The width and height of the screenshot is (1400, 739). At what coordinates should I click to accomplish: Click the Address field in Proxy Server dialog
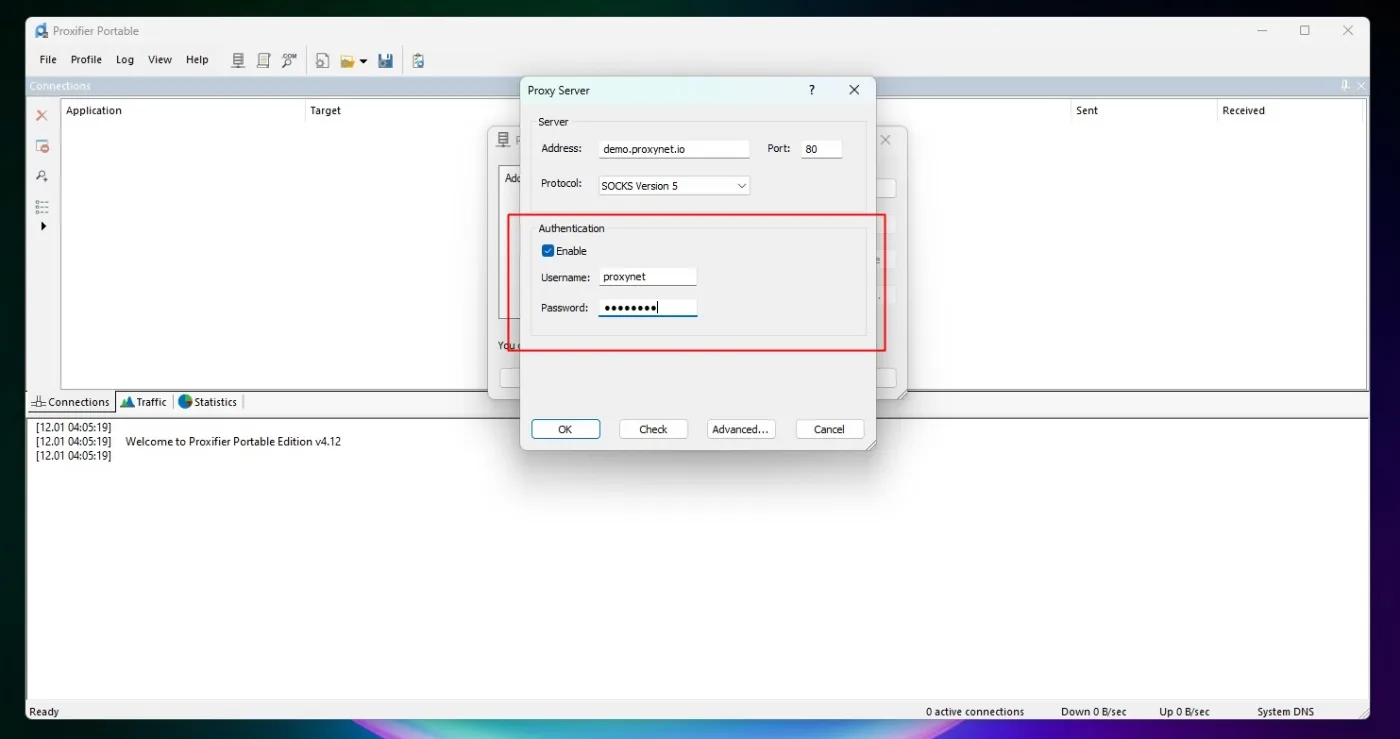(674, 149)
